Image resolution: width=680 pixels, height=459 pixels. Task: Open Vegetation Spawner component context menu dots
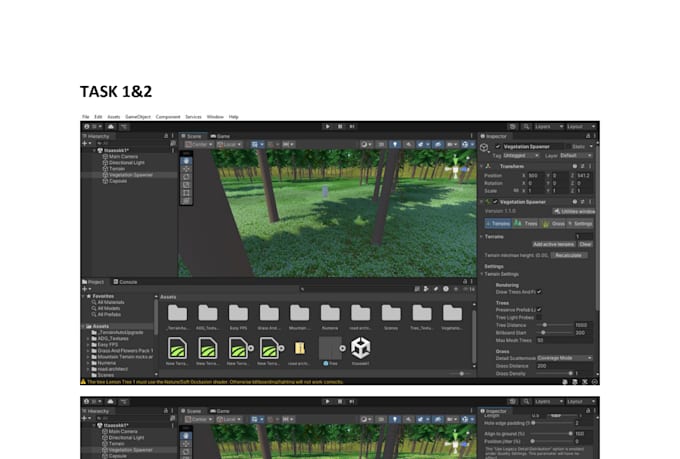pos(590,202)
